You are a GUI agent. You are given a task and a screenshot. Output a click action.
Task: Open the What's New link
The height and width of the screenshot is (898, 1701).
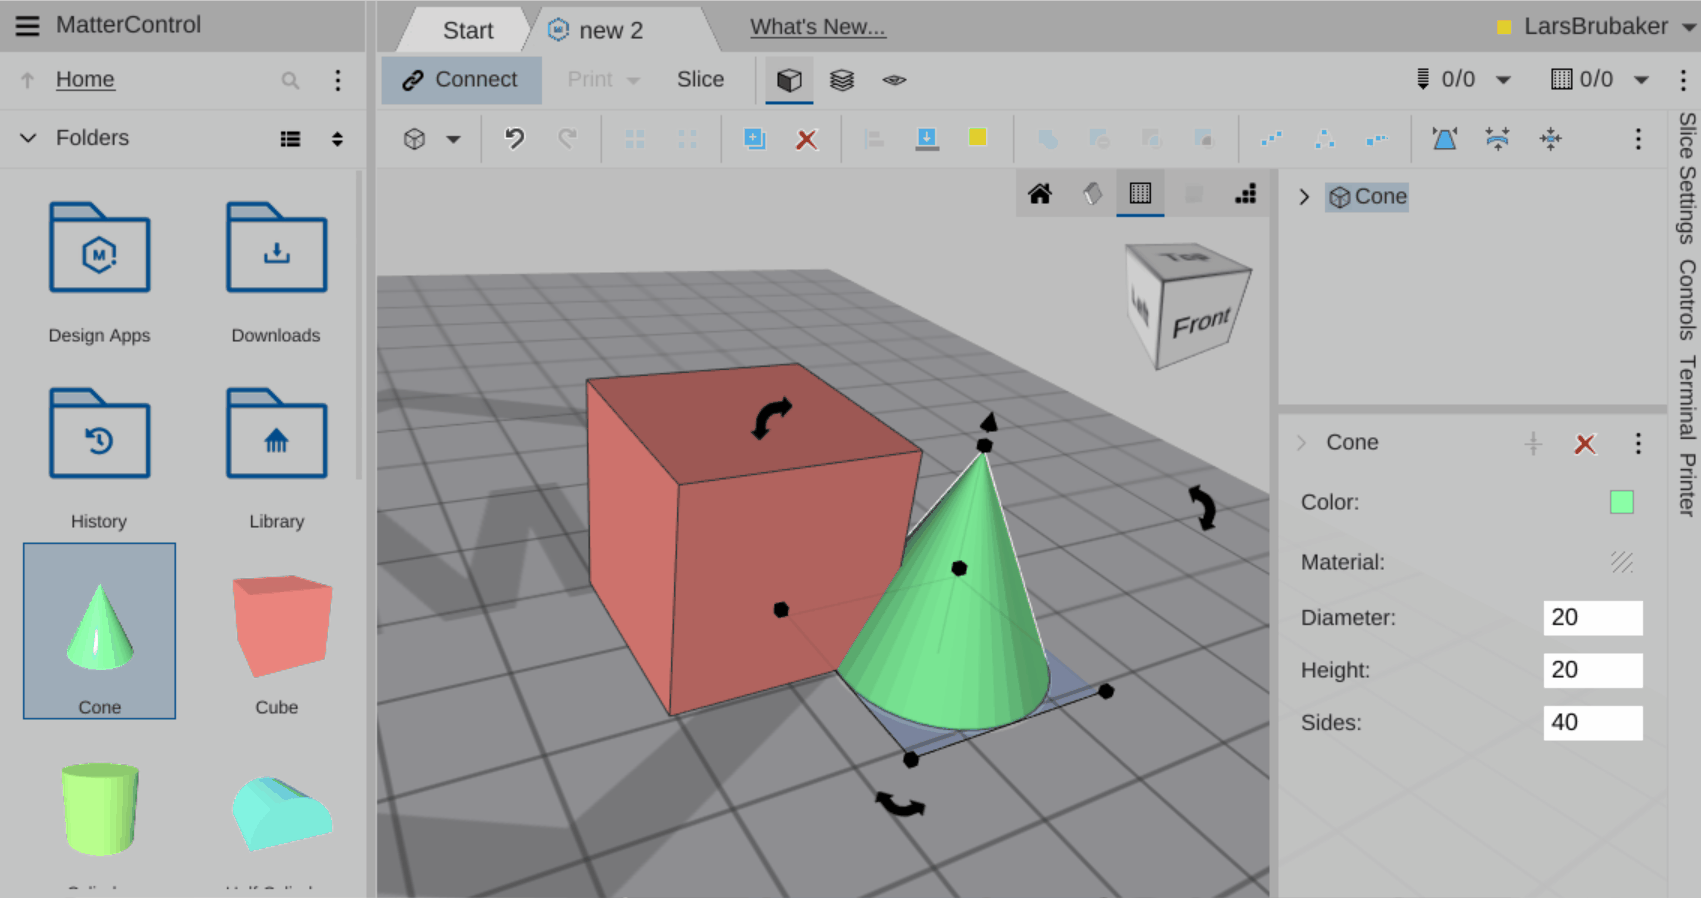point(817,27)
